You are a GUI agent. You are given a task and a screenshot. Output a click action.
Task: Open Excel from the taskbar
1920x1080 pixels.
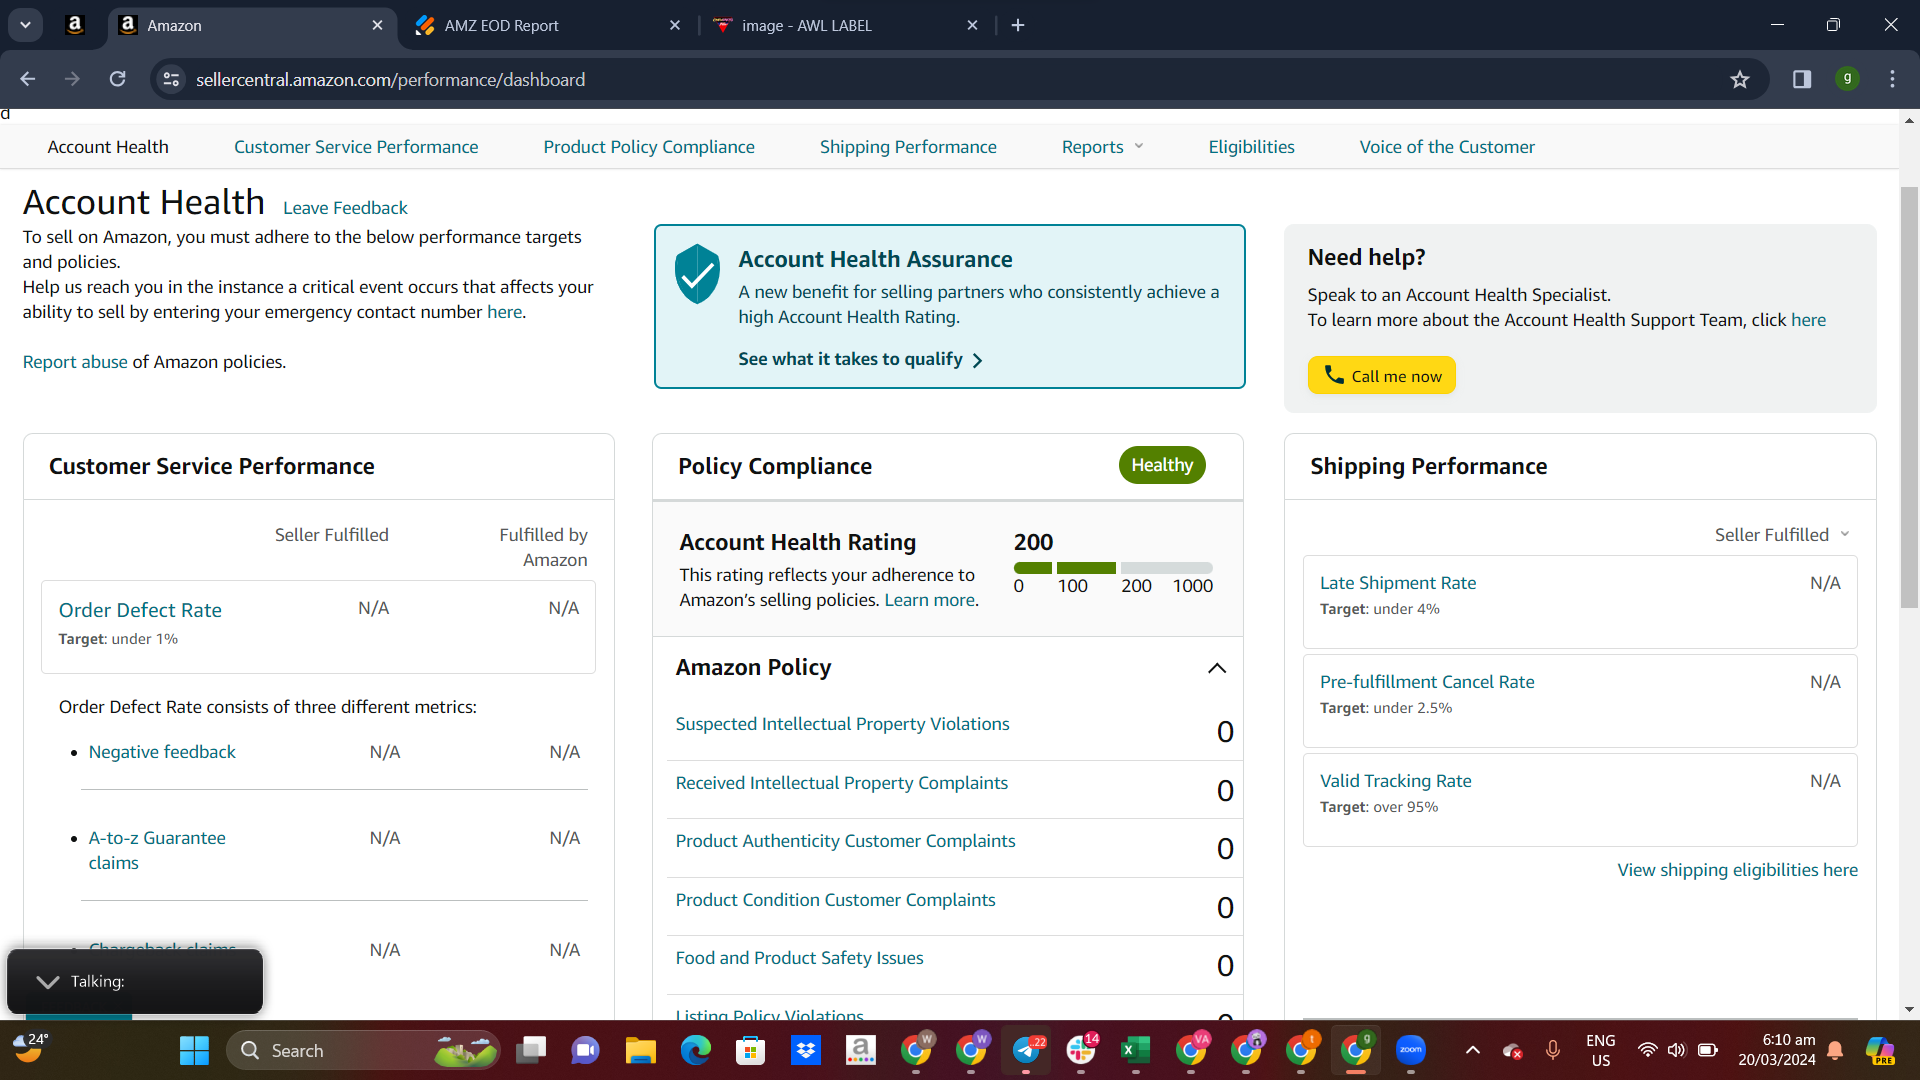click(x=1135, y=1050)
